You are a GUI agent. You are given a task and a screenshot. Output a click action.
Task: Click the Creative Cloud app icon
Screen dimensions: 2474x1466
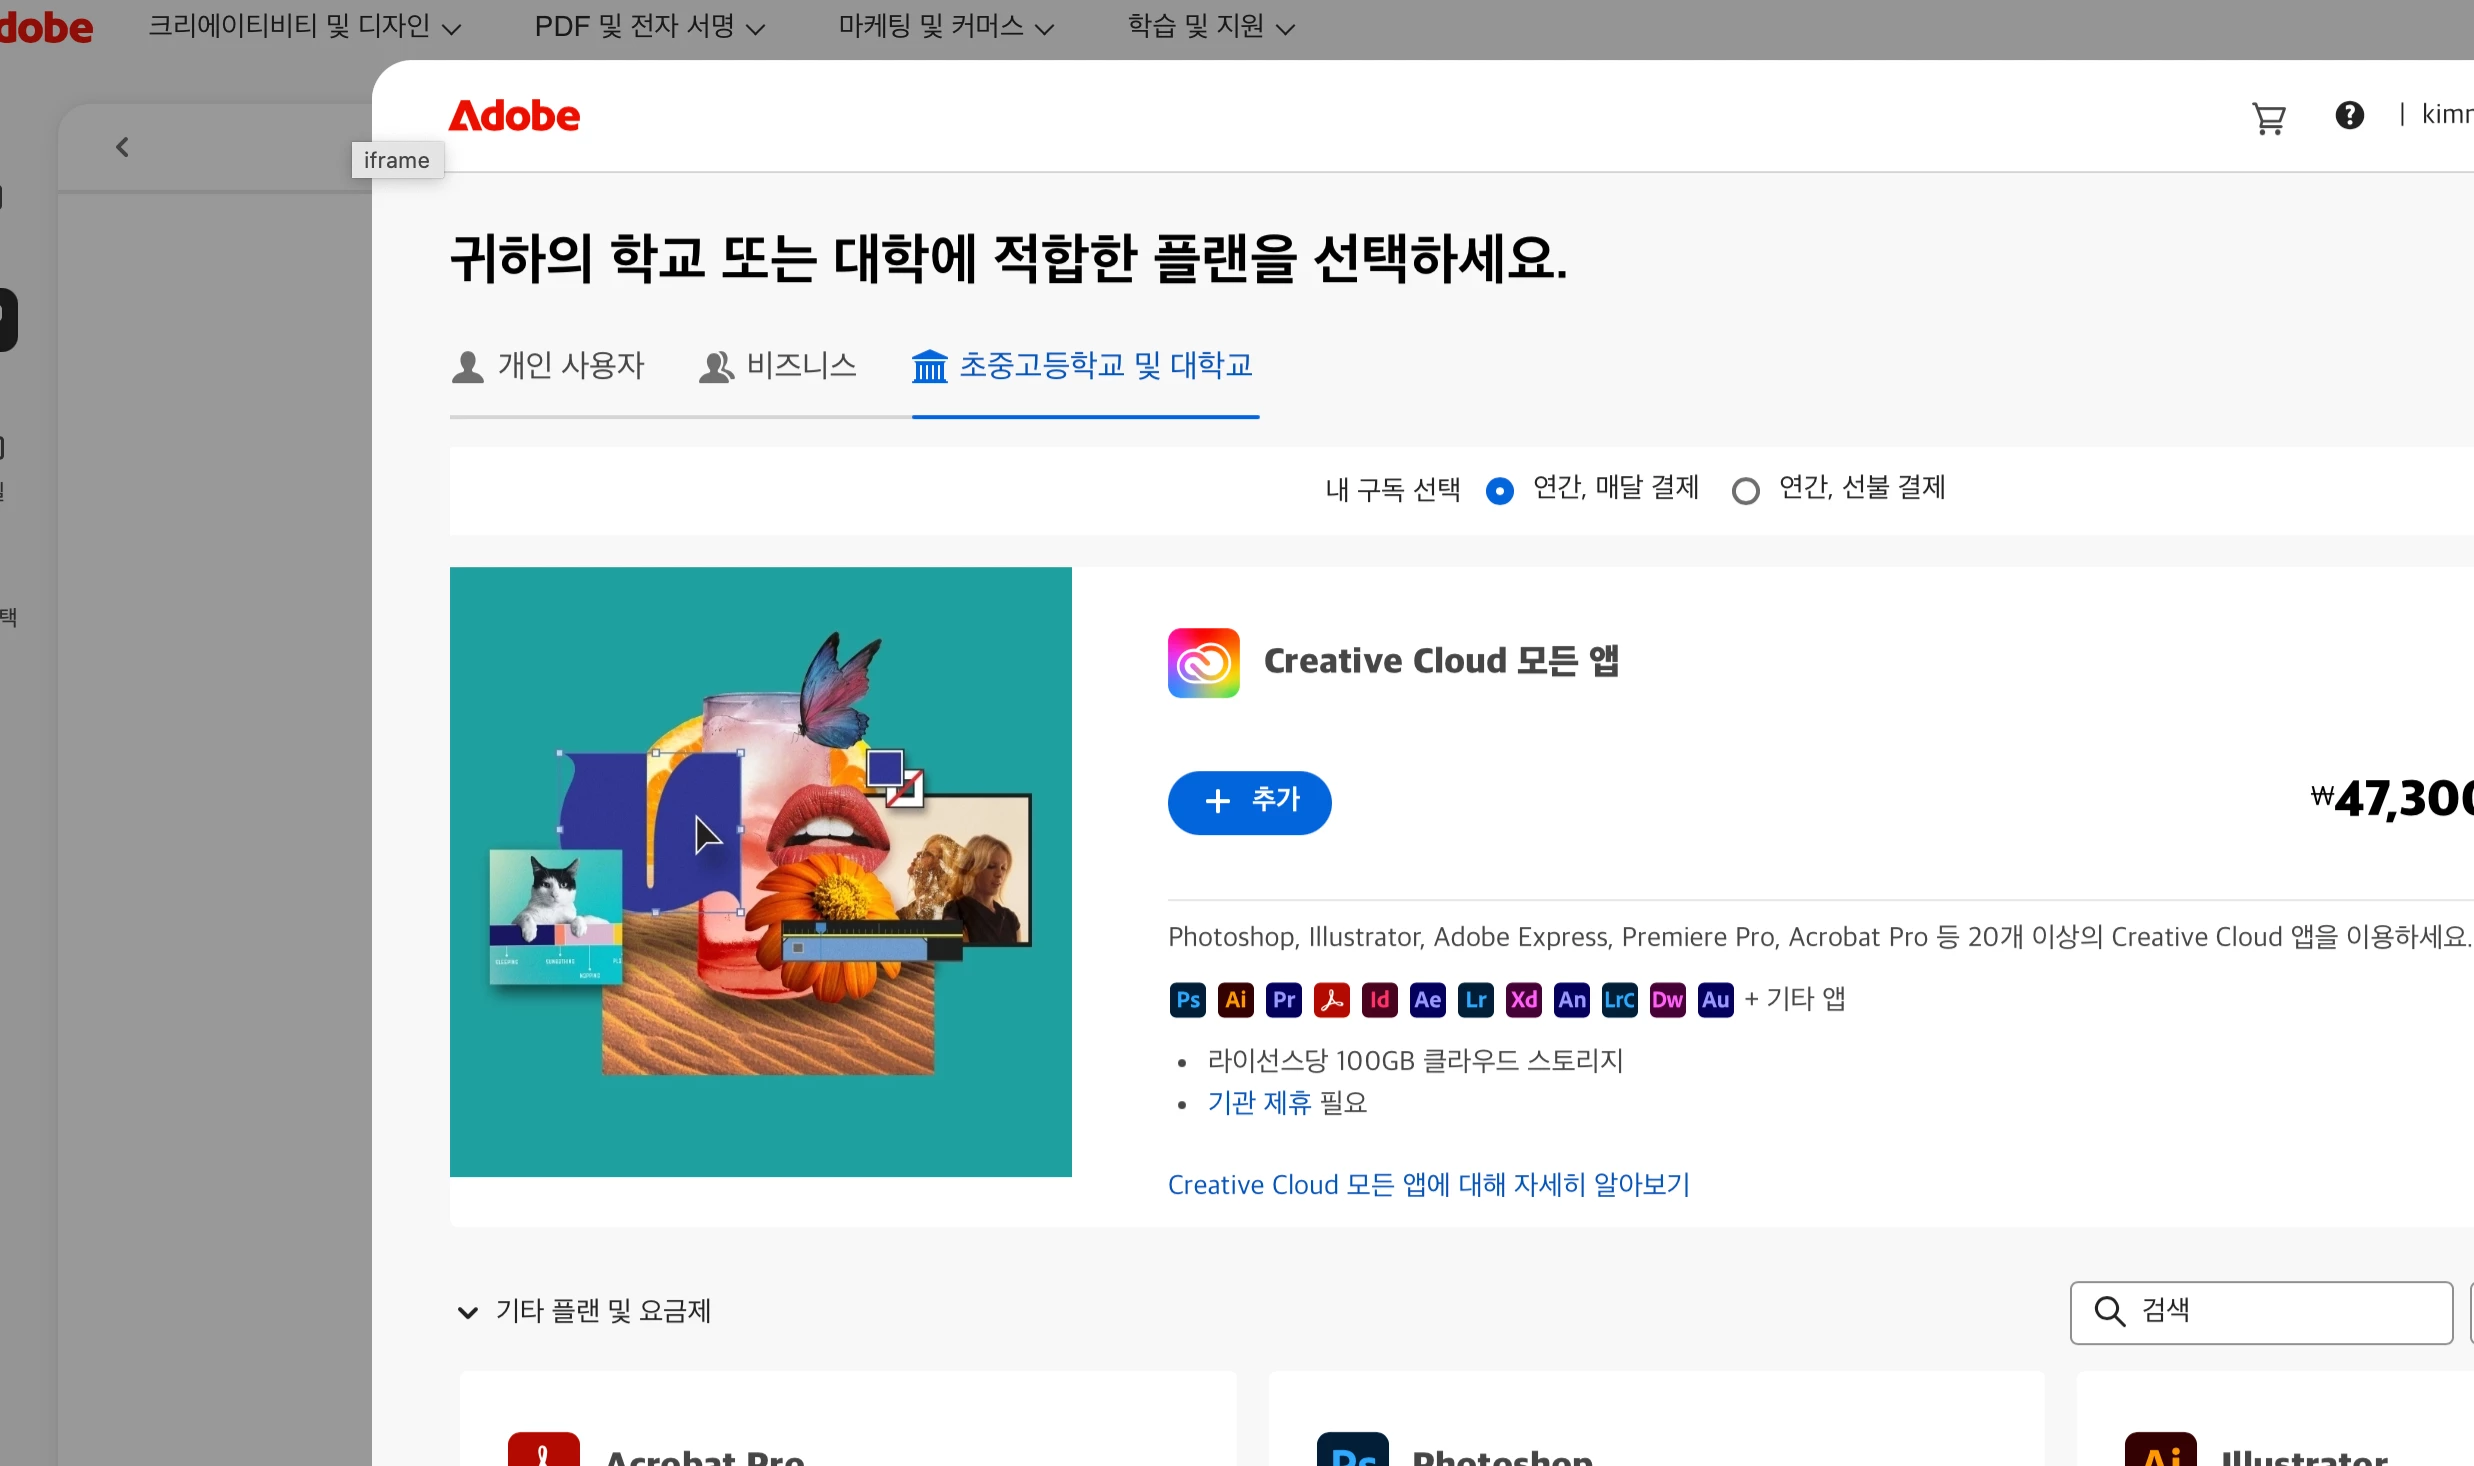[x=1203, y=662]
